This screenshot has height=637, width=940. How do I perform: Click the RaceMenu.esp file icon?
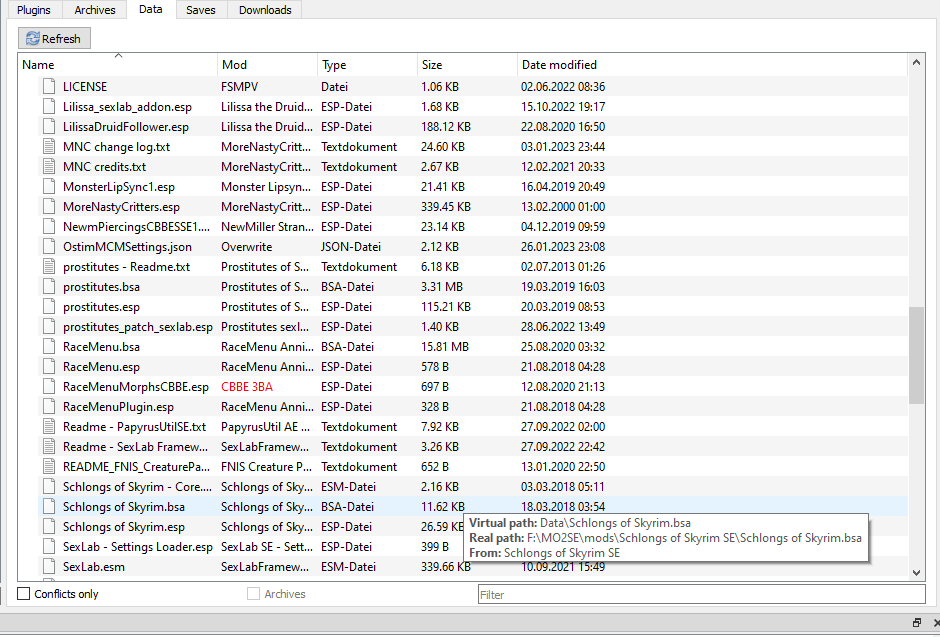tap(49, 367)
